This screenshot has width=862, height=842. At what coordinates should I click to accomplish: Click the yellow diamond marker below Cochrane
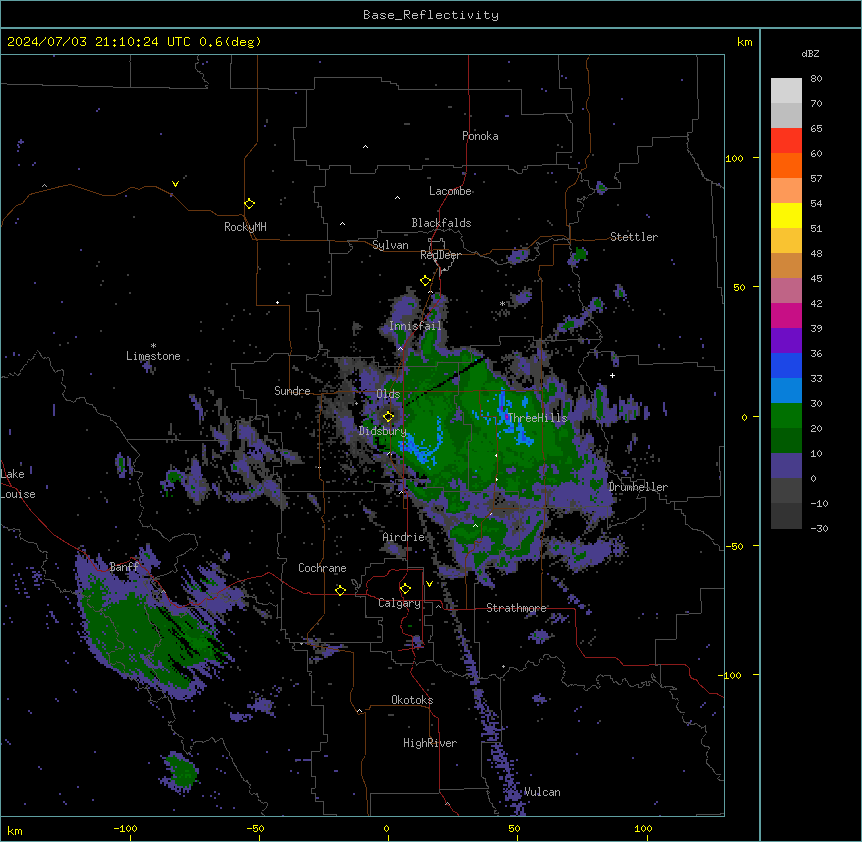coord(340,590)
